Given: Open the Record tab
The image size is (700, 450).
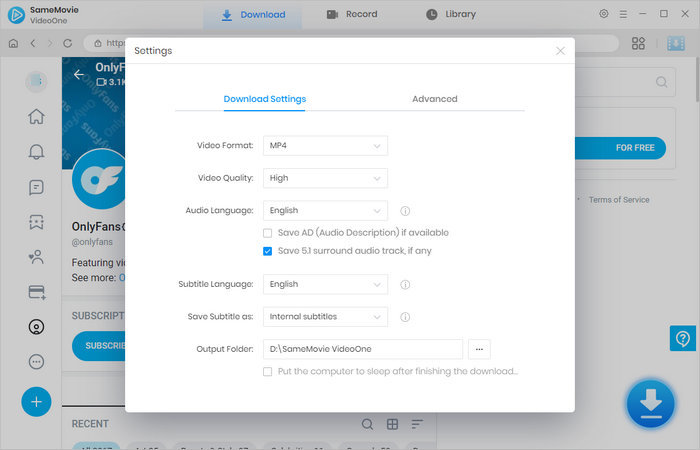Looking at the screenshot, I should pyautogui.click(x=352, y=14).
